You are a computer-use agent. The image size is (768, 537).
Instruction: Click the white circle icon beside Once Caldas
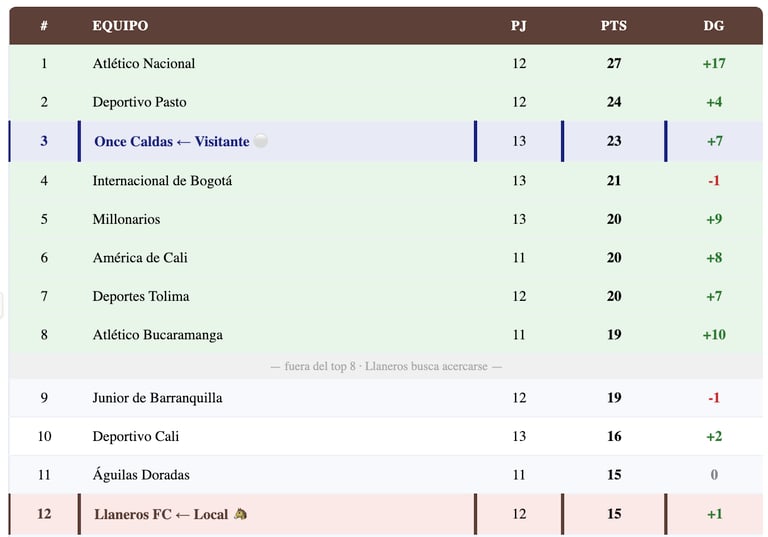(261, 142)
